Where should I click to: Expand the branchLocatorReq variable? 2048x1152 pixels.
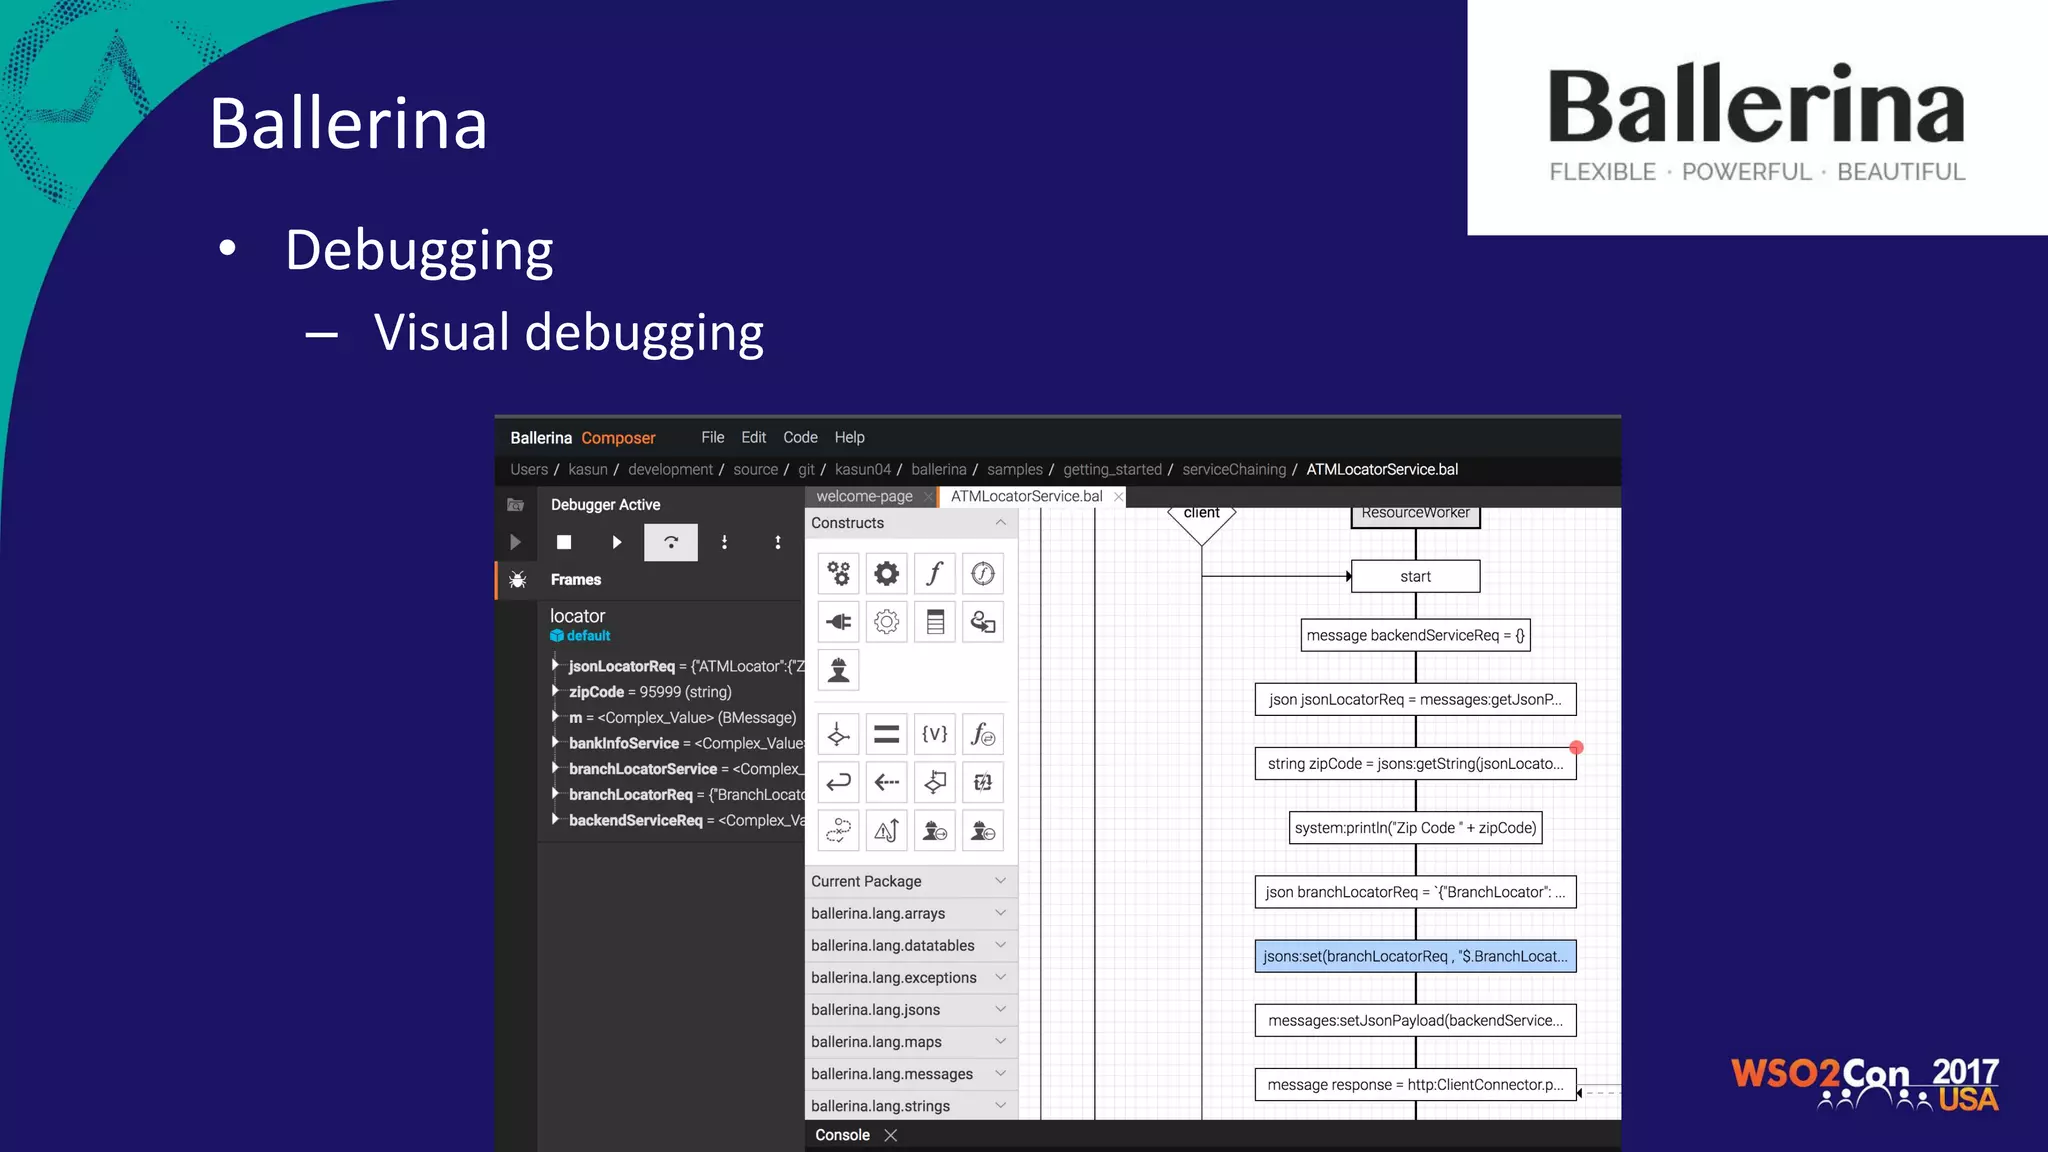[555, 794]
